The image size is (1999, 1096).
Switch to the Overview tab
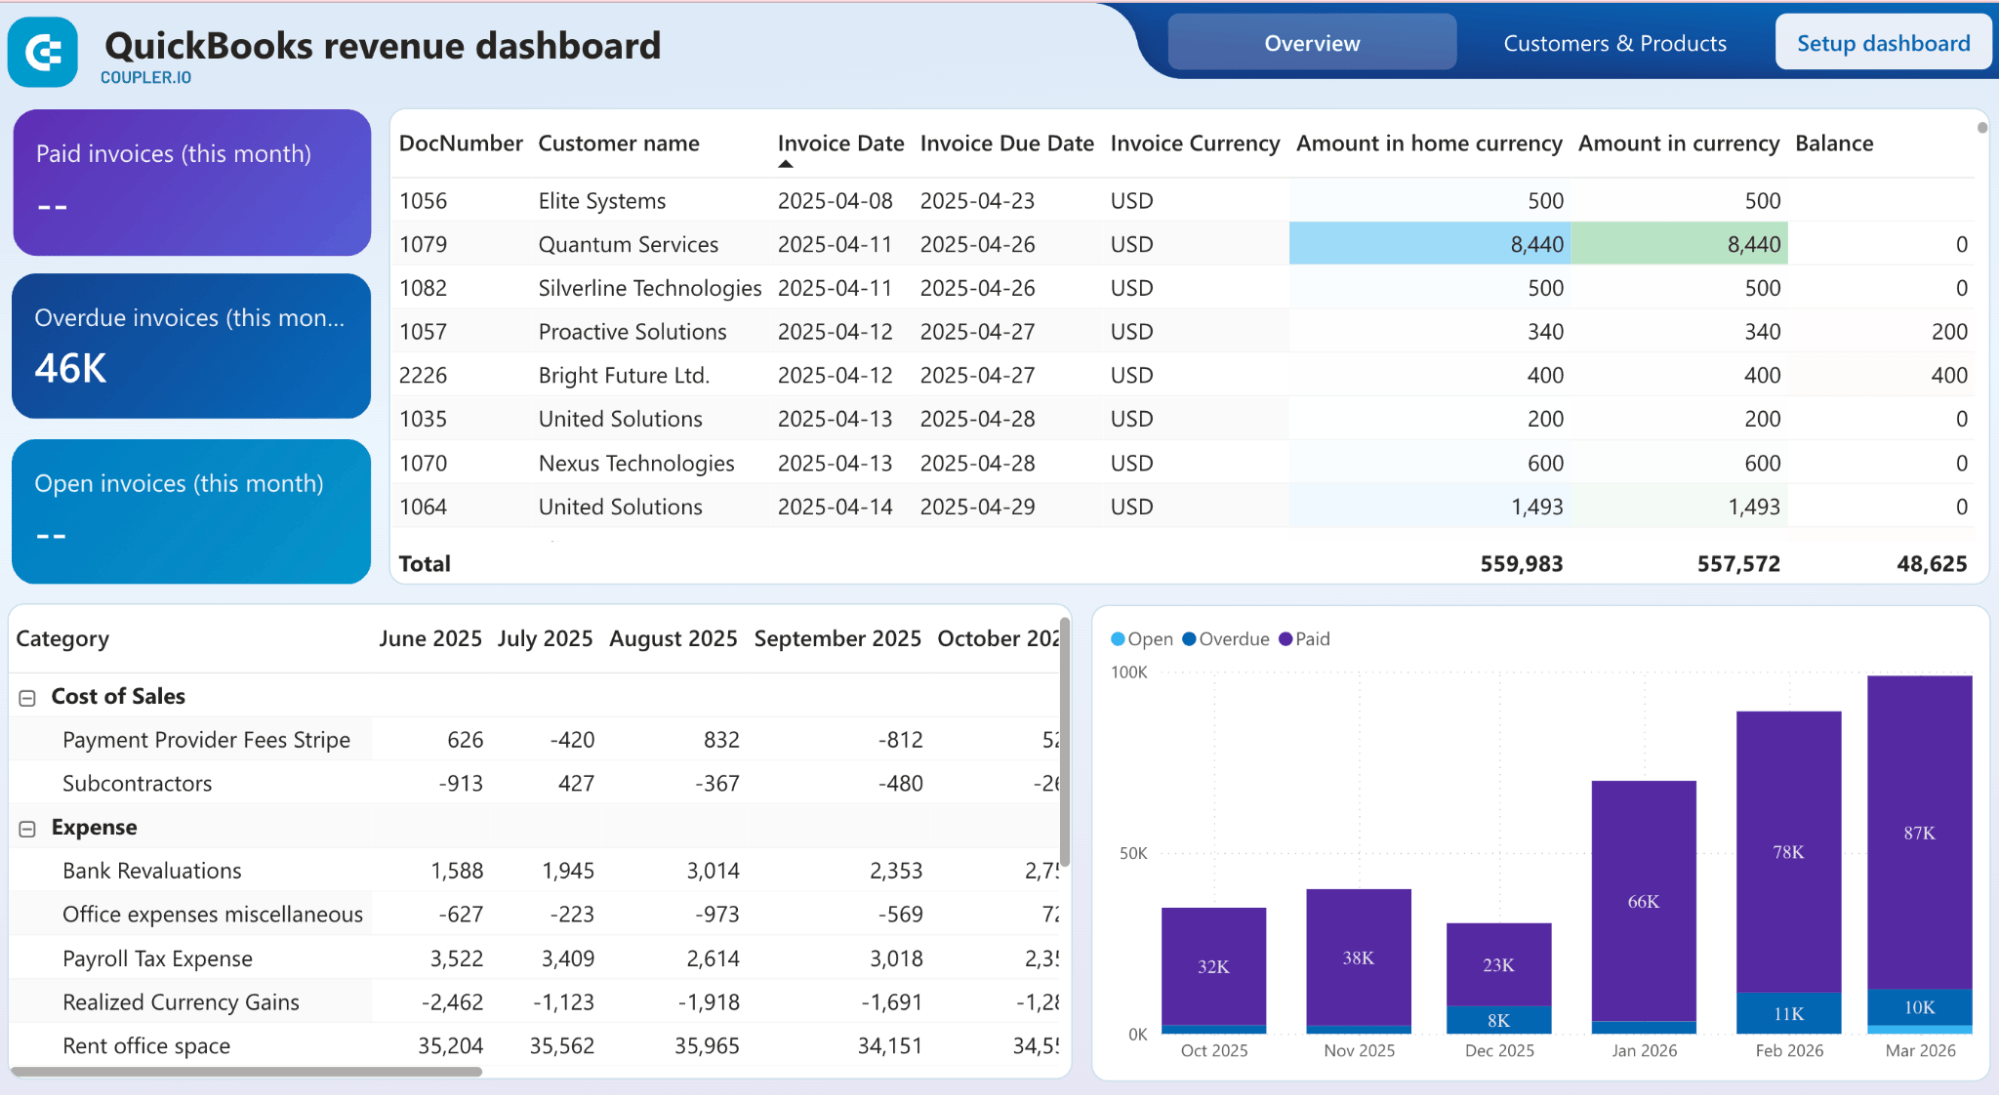click(x=1312, y=43)
